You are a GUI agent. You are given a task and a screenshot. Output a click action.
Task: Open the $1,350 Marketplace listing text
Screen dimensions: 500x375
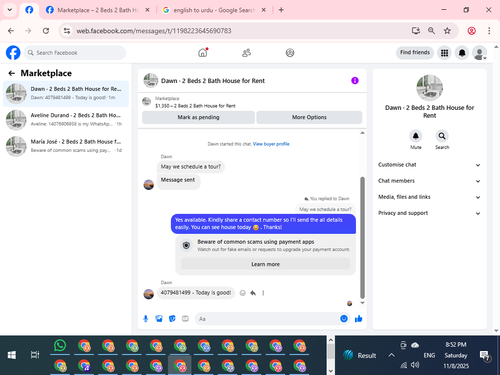[195, 106]
